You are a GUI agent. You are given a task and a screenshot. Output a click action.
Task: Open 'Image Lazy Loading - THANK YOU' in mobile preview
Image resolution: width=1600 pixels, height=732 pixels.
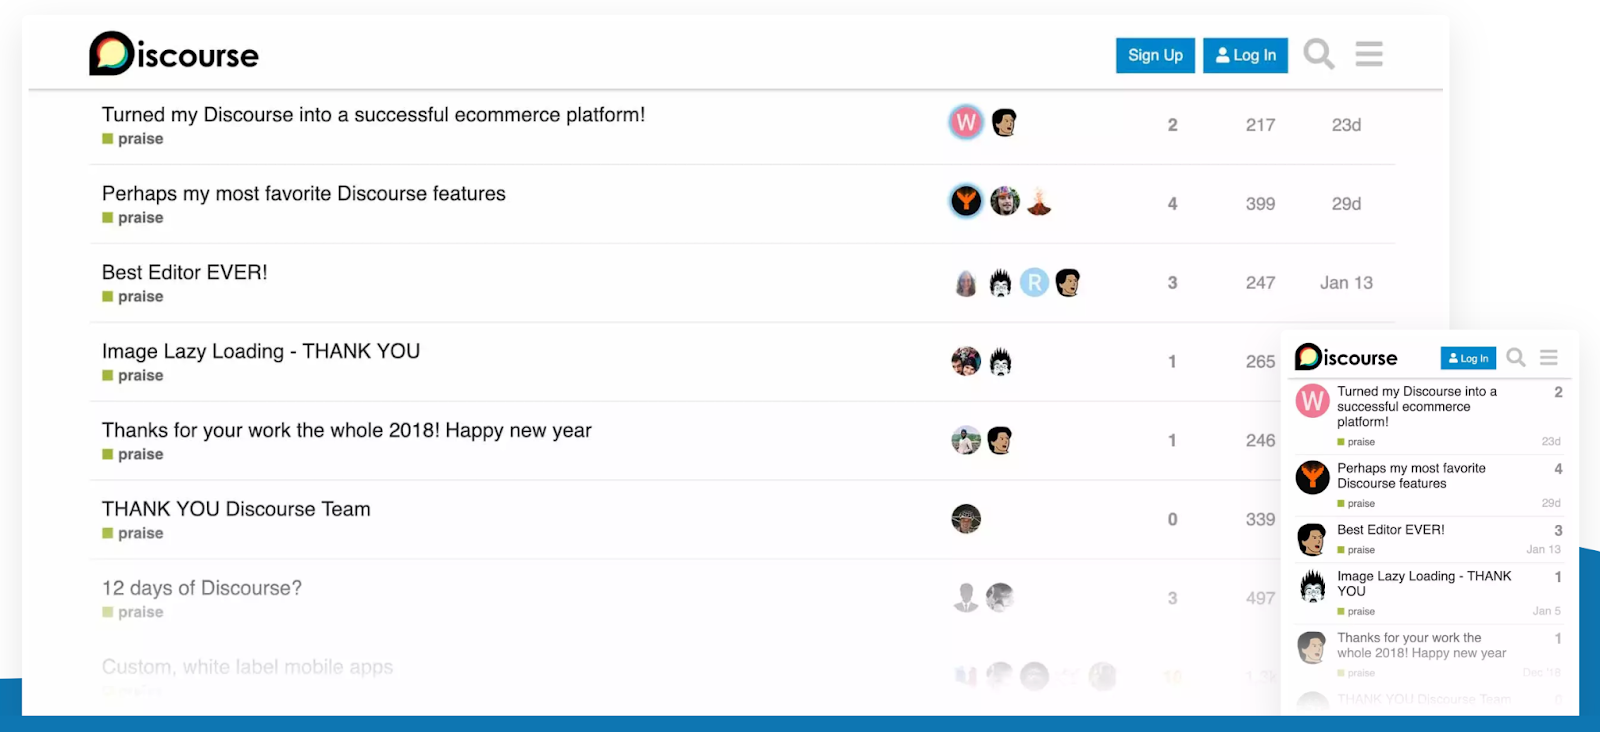pos(1424,584)
